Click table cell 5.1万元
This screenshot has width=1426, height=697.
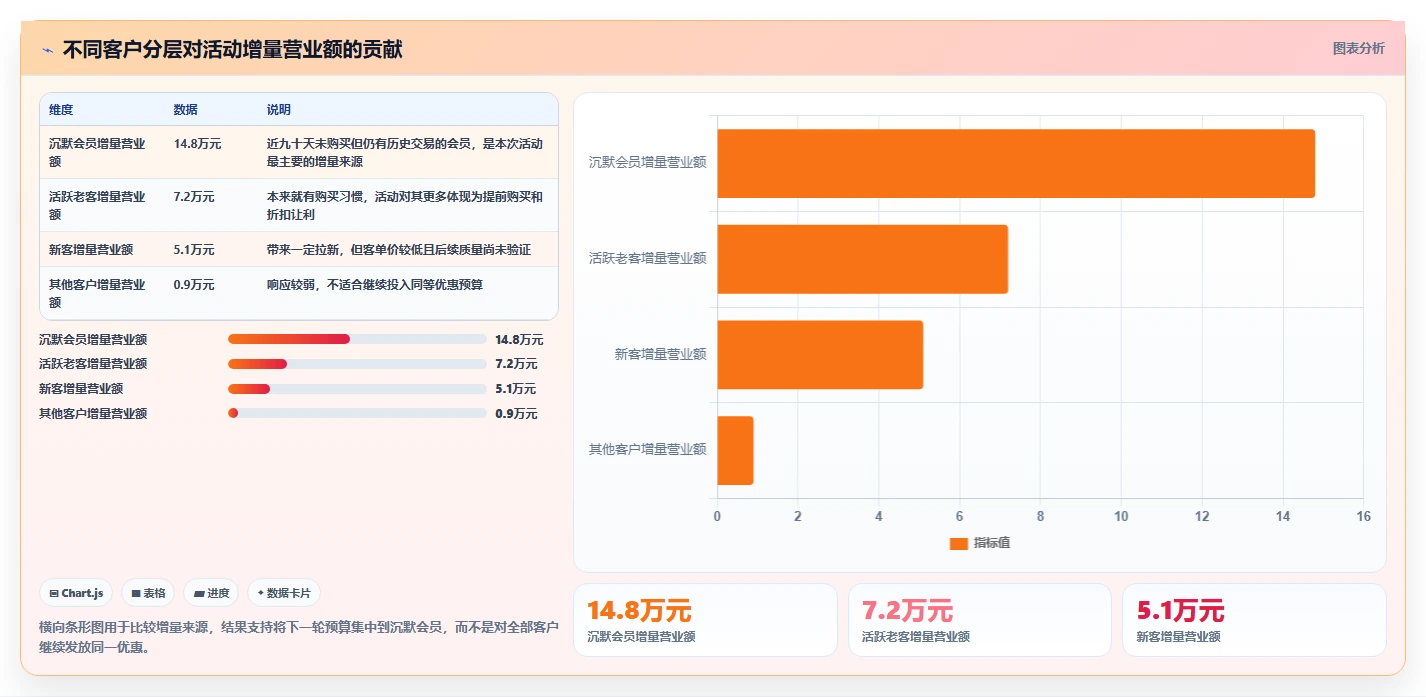point(194,250)
